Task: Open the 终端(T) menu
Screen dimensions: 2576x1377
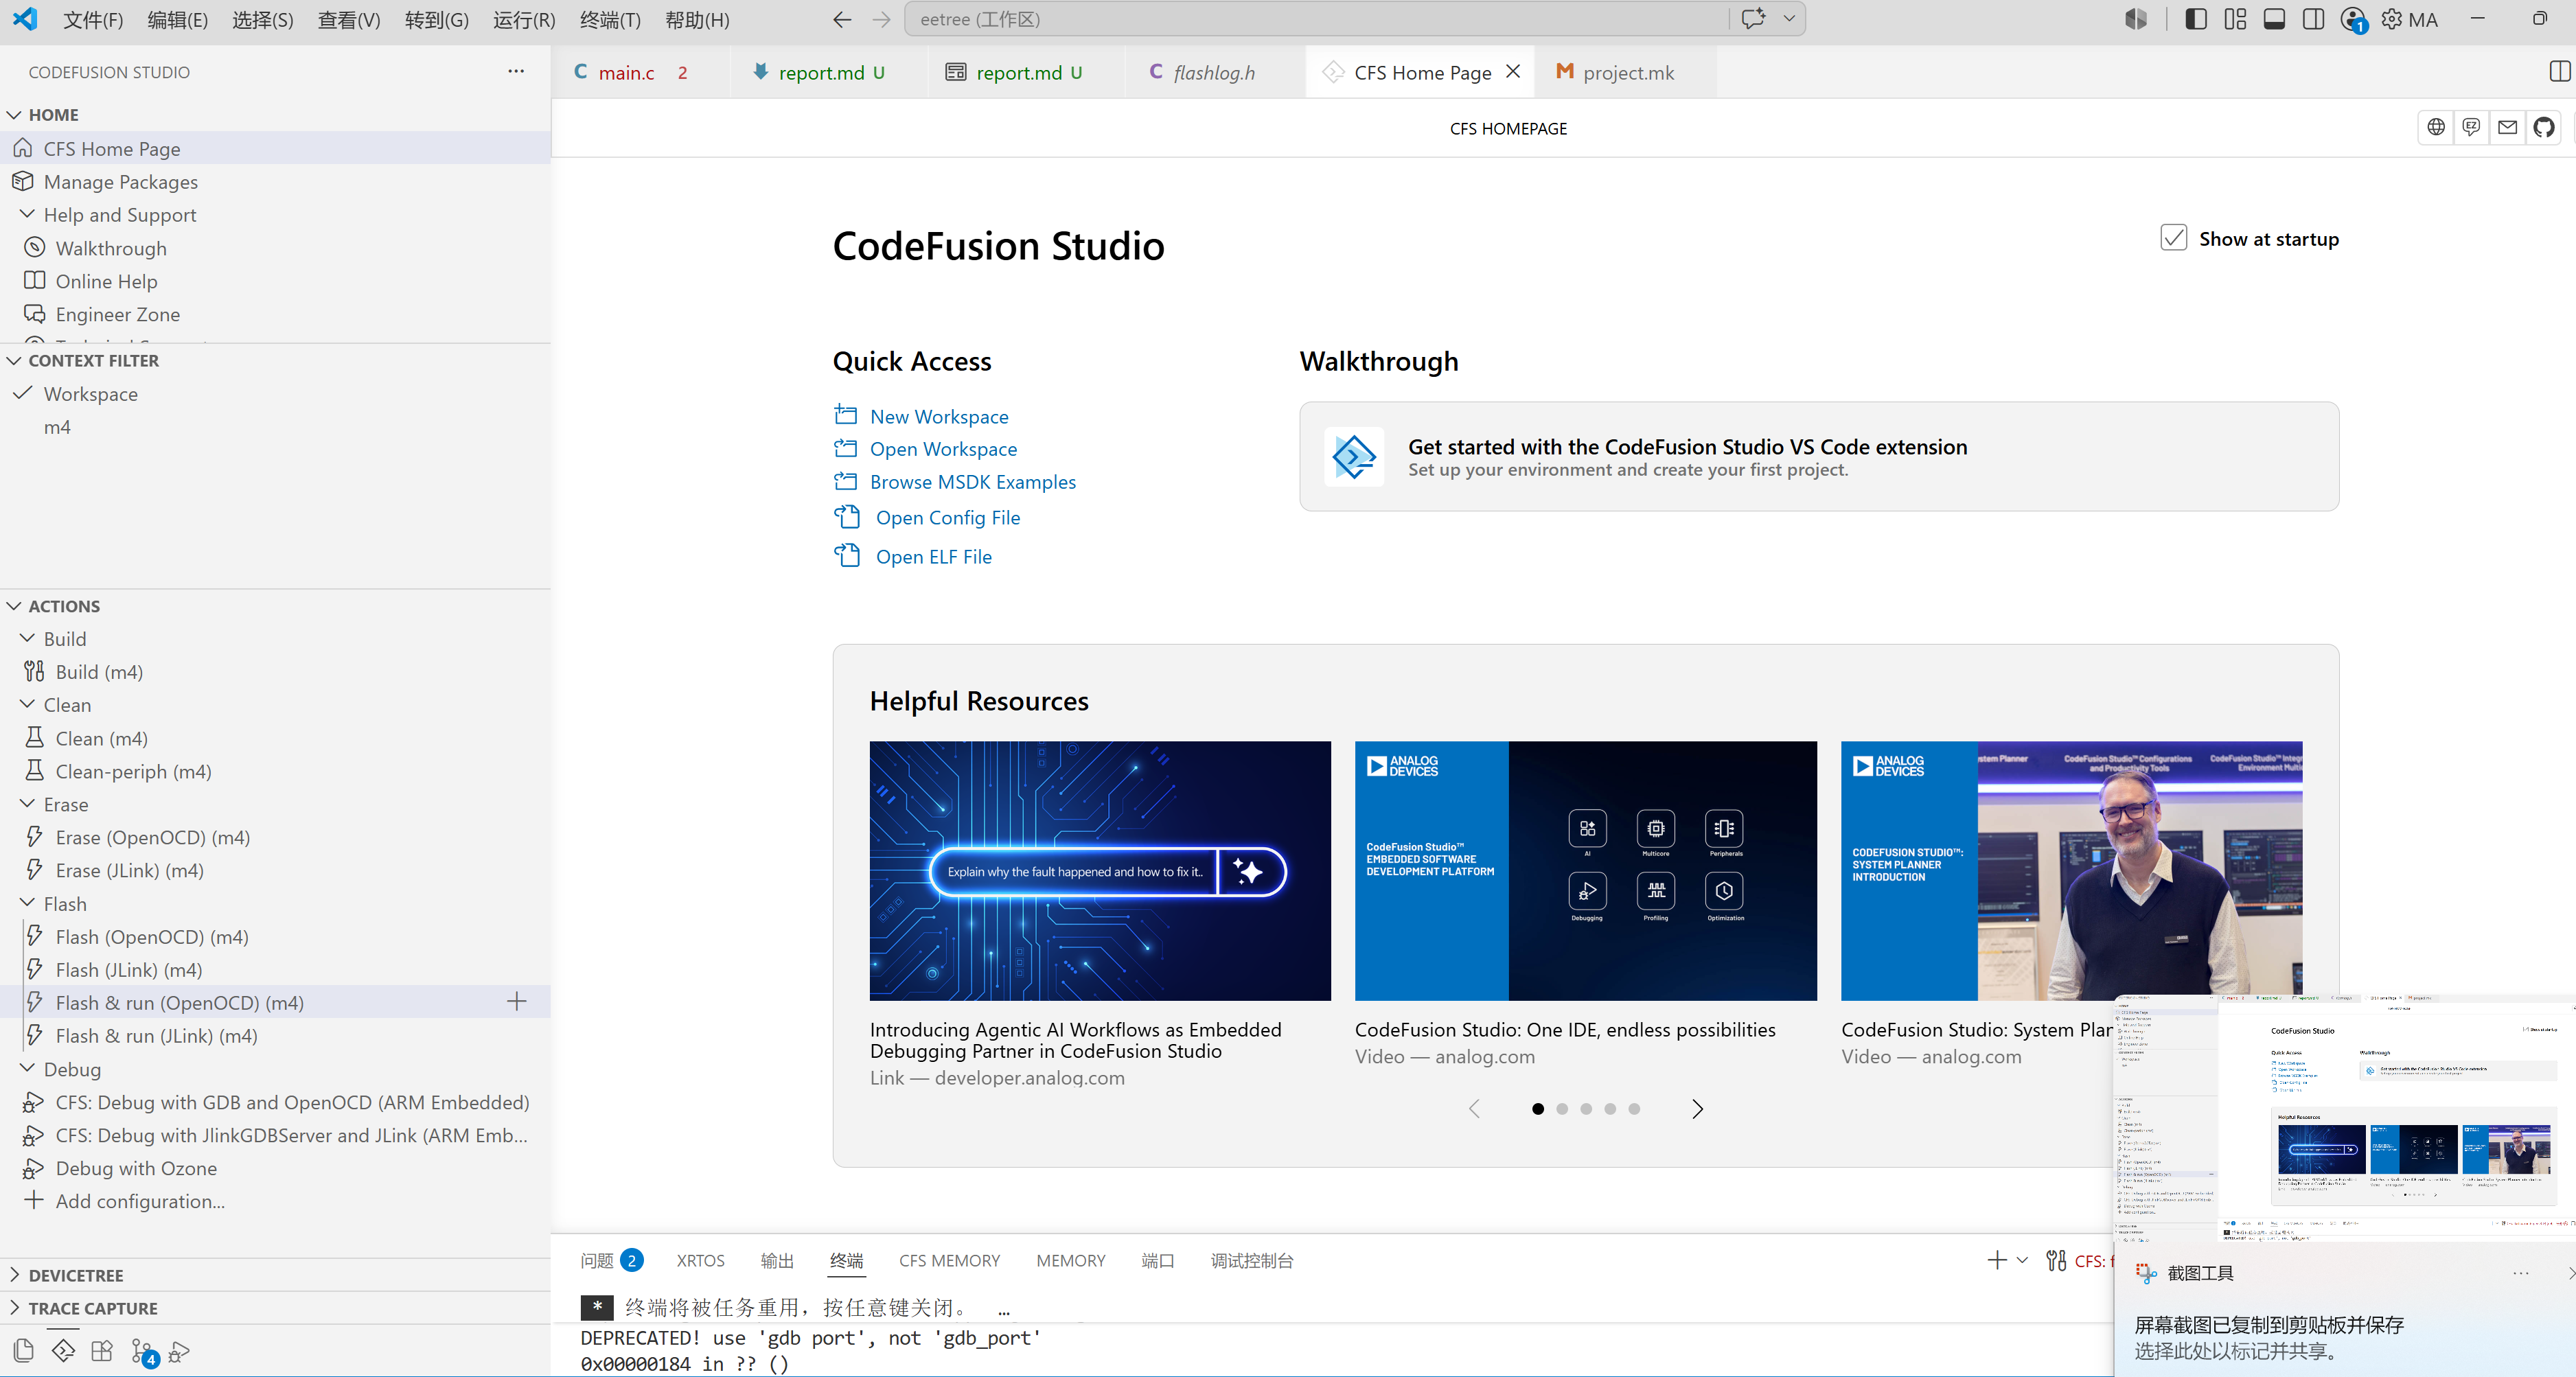Action: tap(610, 19)
